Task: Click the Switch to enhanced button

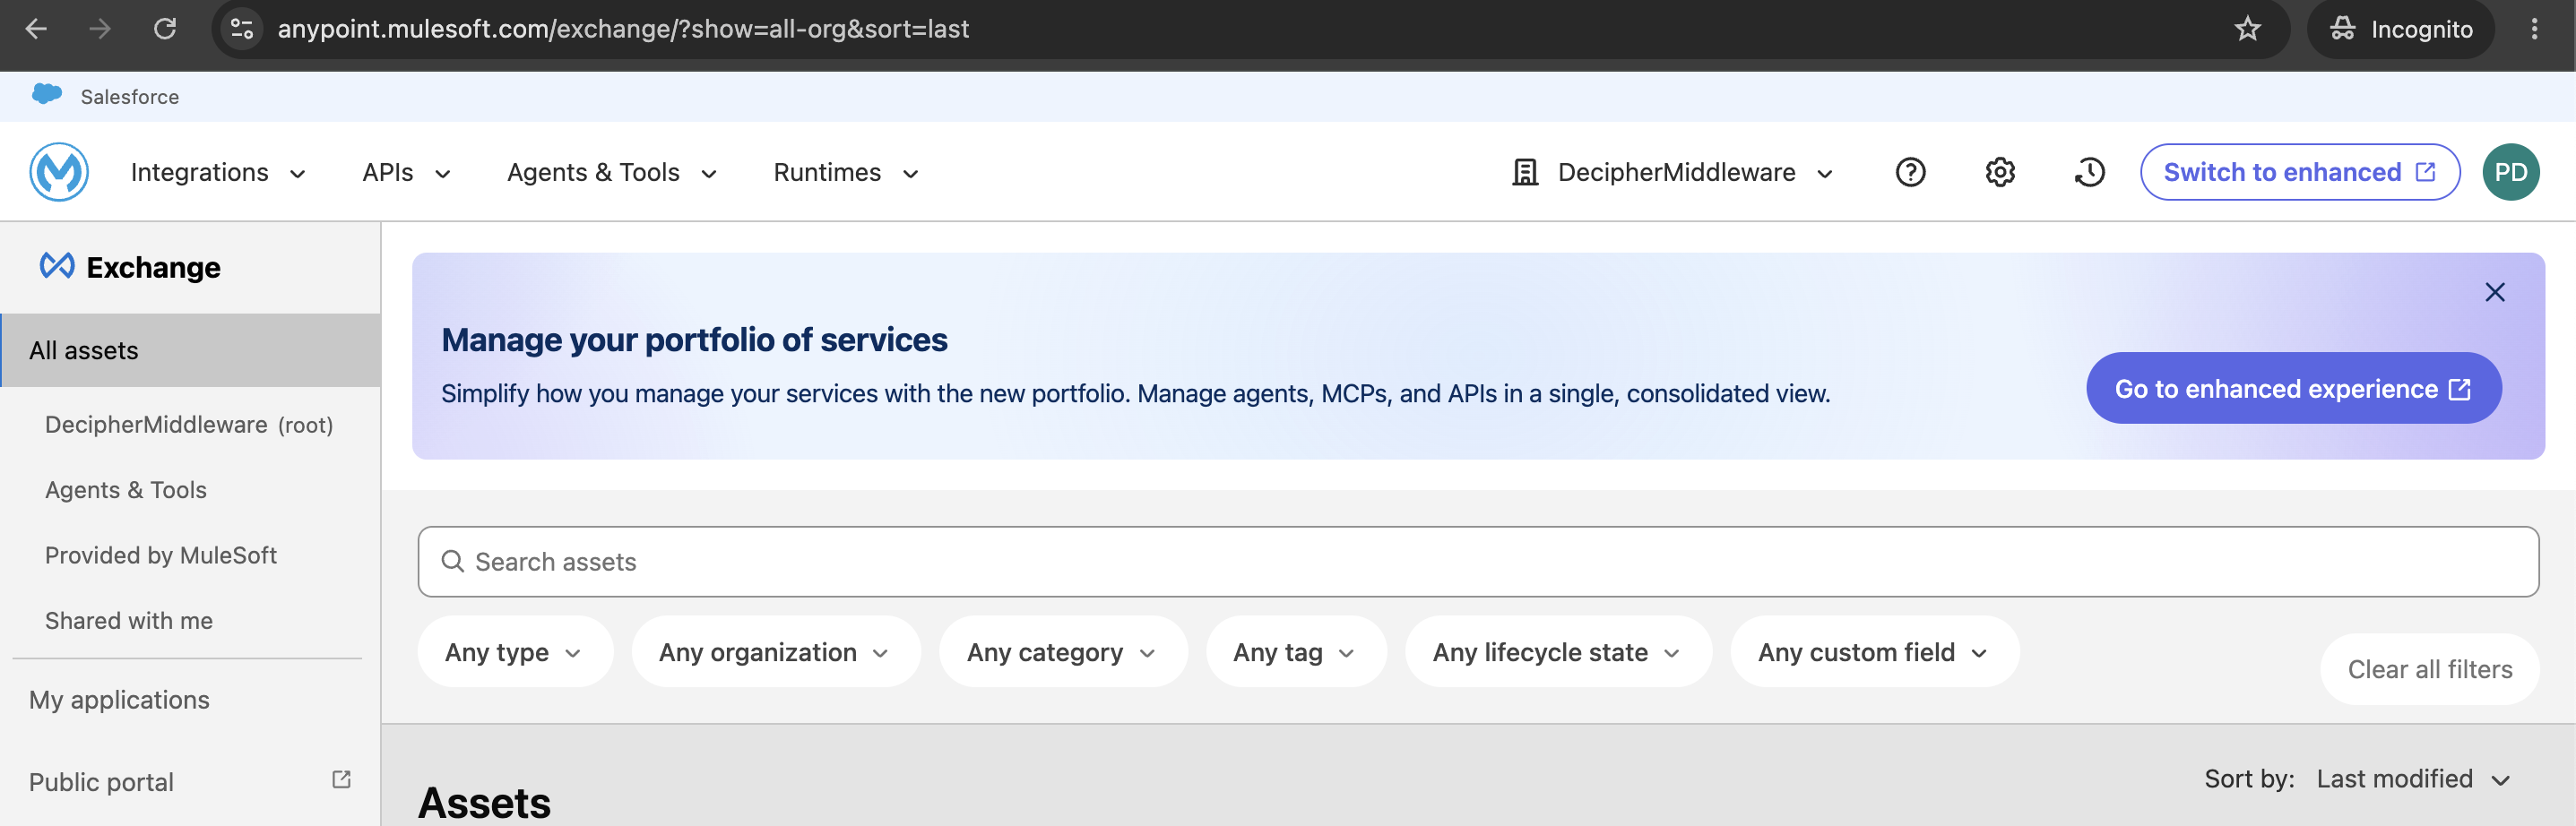Action: 2299,172
